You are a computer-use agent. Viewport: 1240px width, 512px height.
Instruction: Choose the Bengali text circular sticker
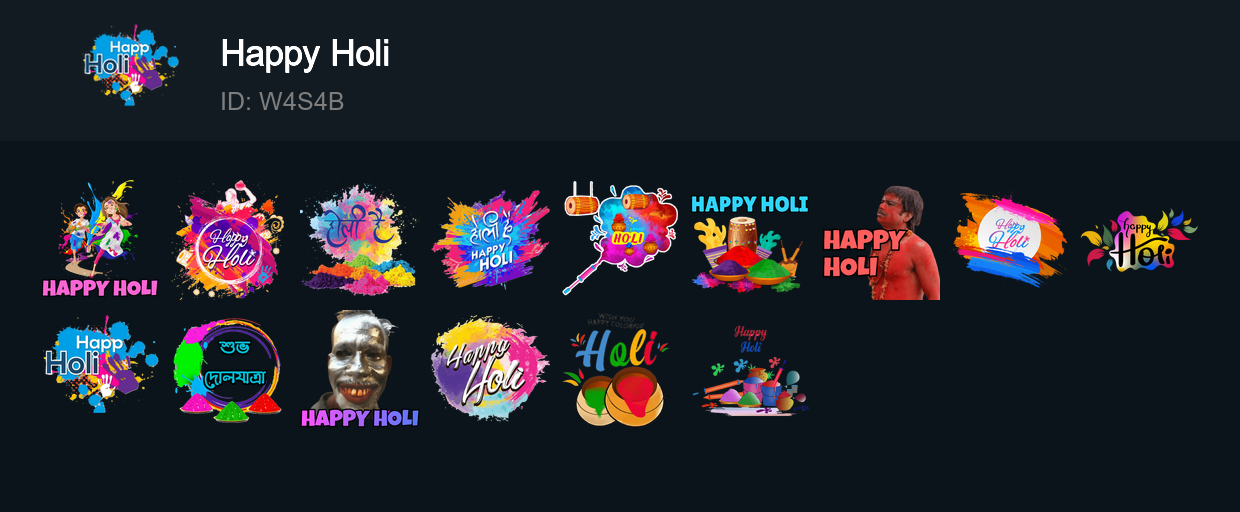pos(230,370)
